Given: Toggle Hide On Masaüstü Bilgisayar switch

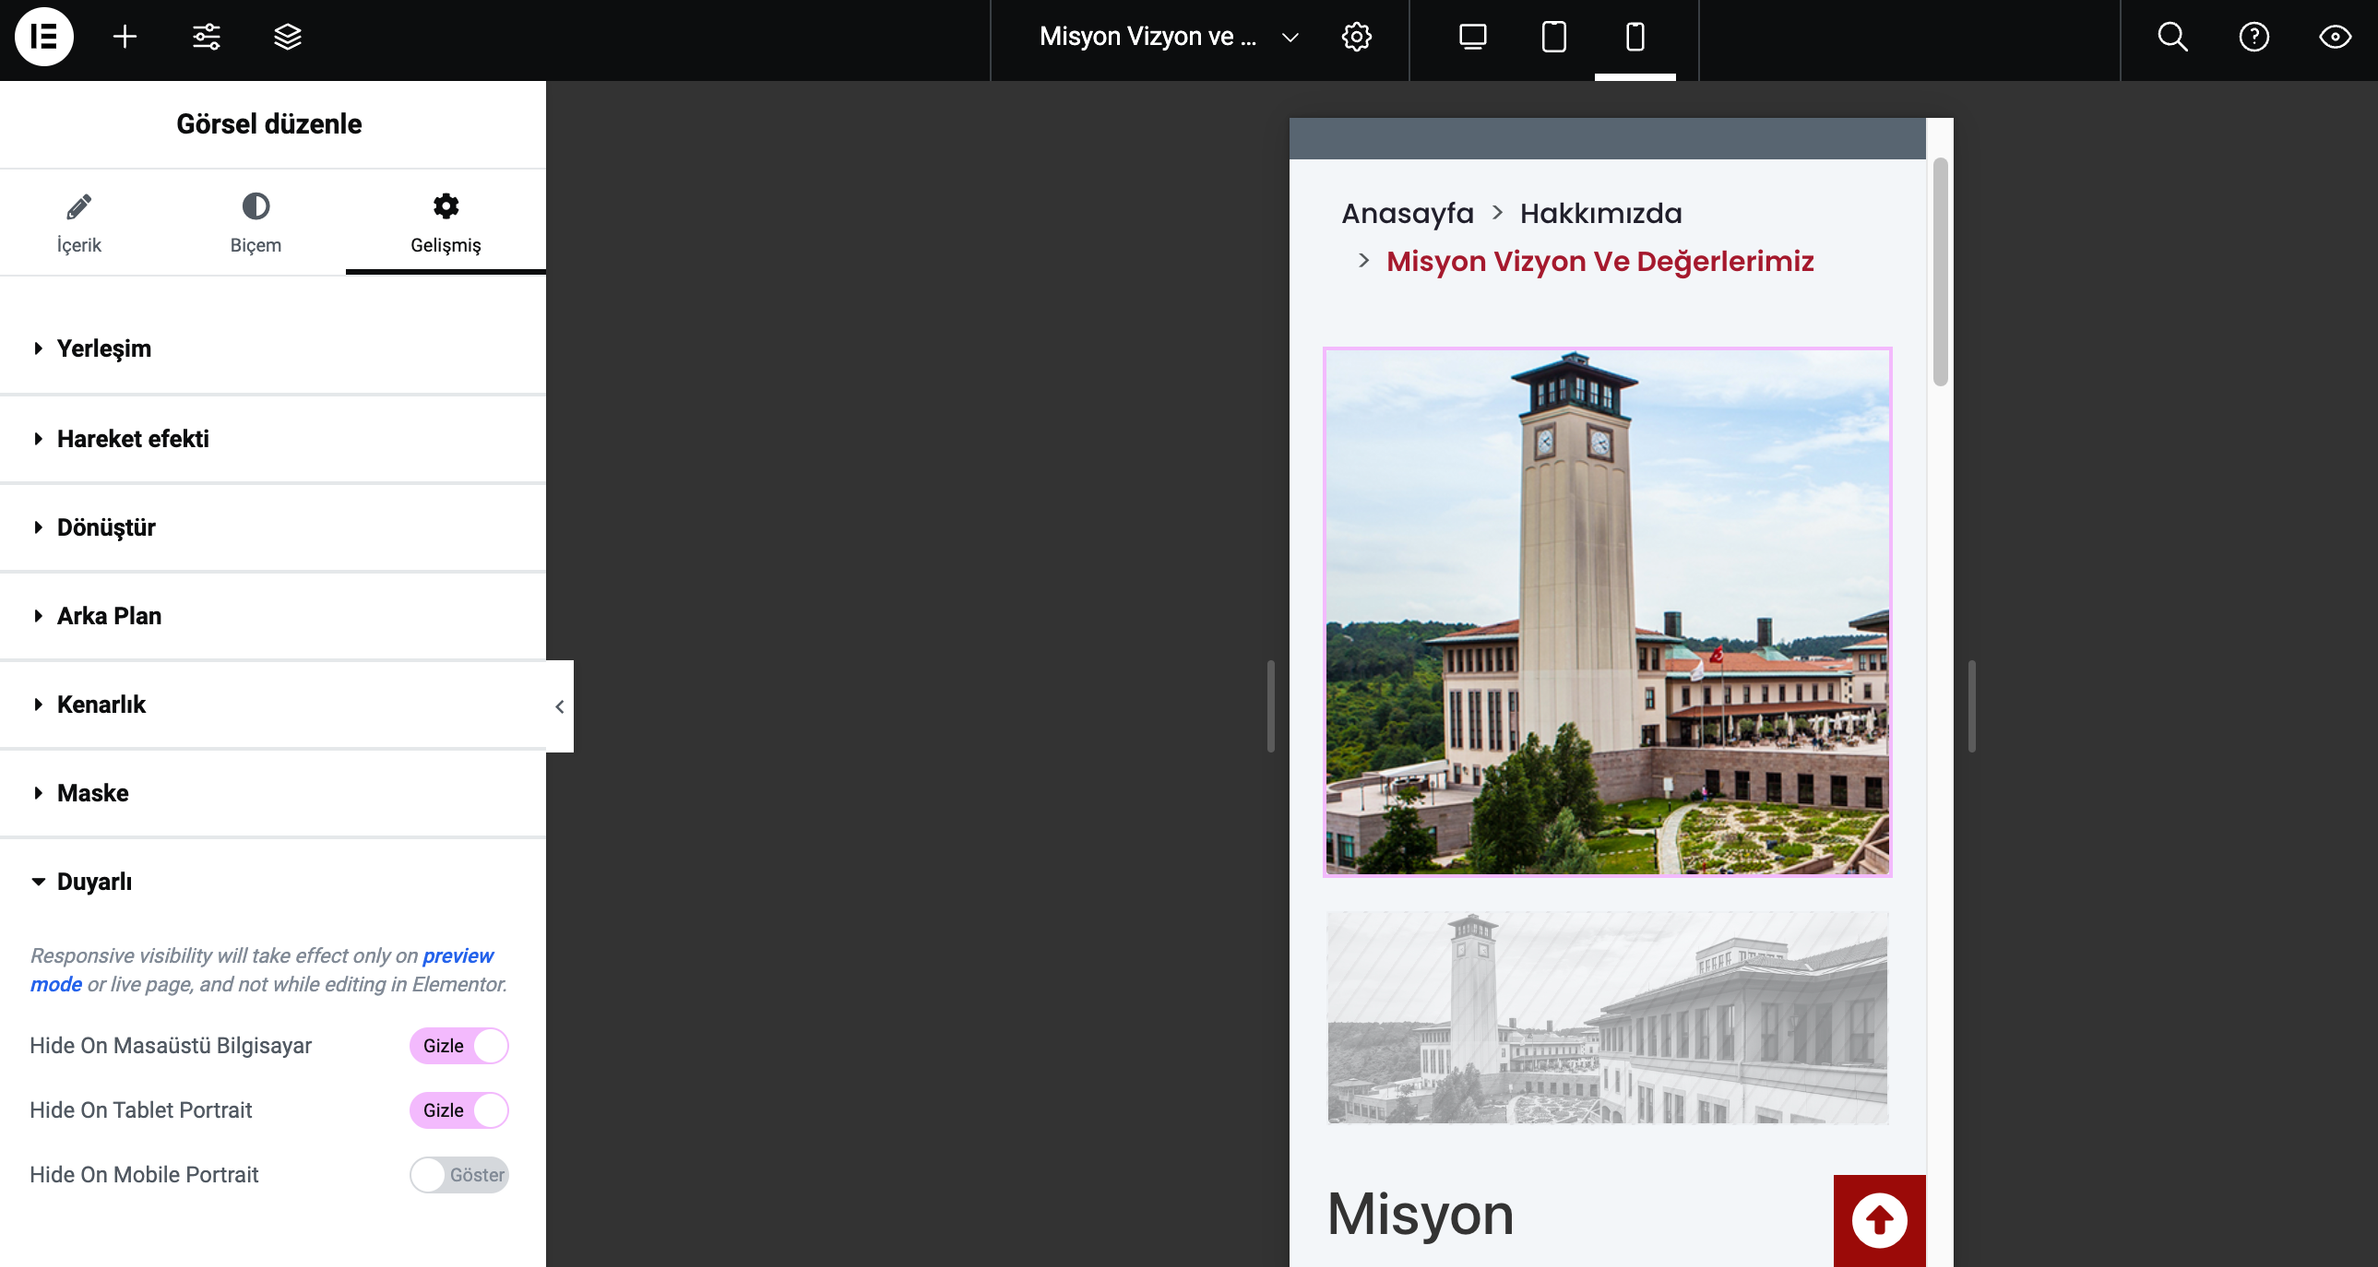Looking at the screenshot, I should pos(459,1045).
